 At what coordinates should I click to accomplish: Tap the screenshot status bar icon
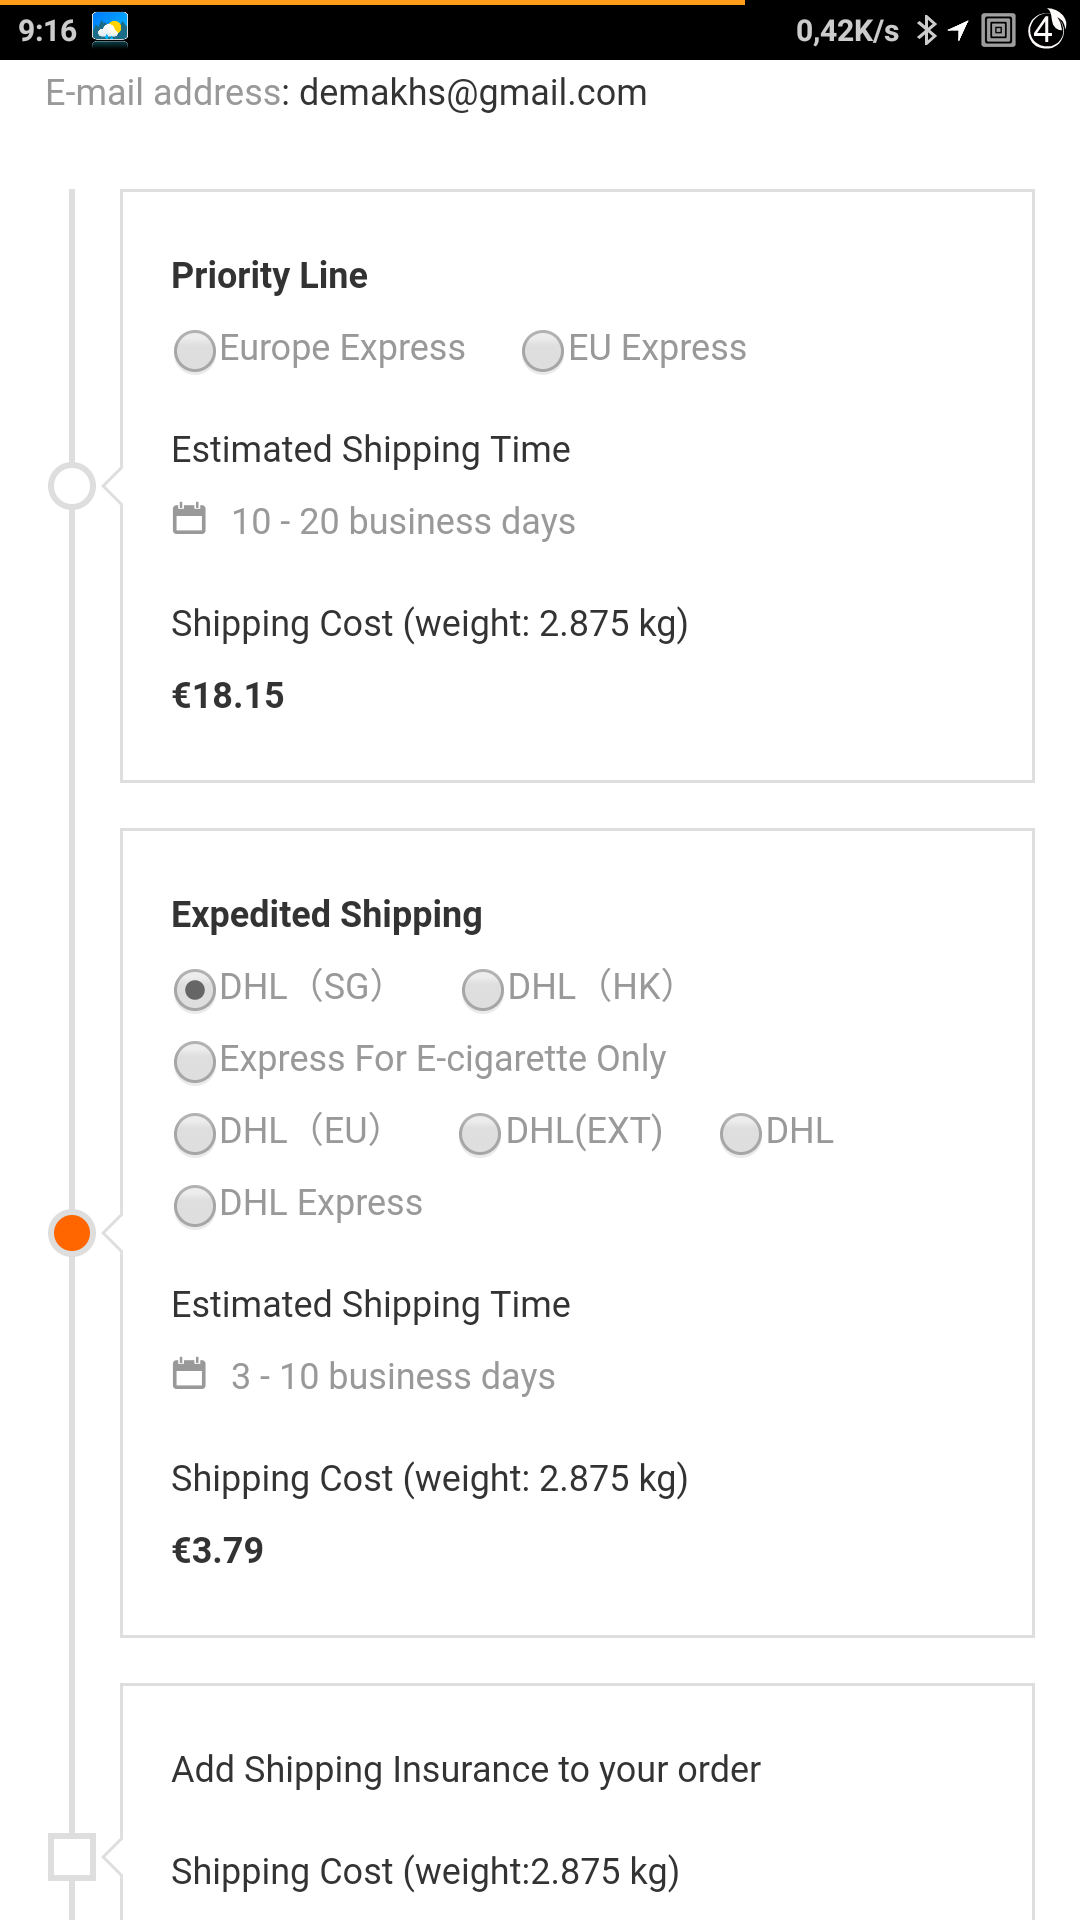coord(998,30)
